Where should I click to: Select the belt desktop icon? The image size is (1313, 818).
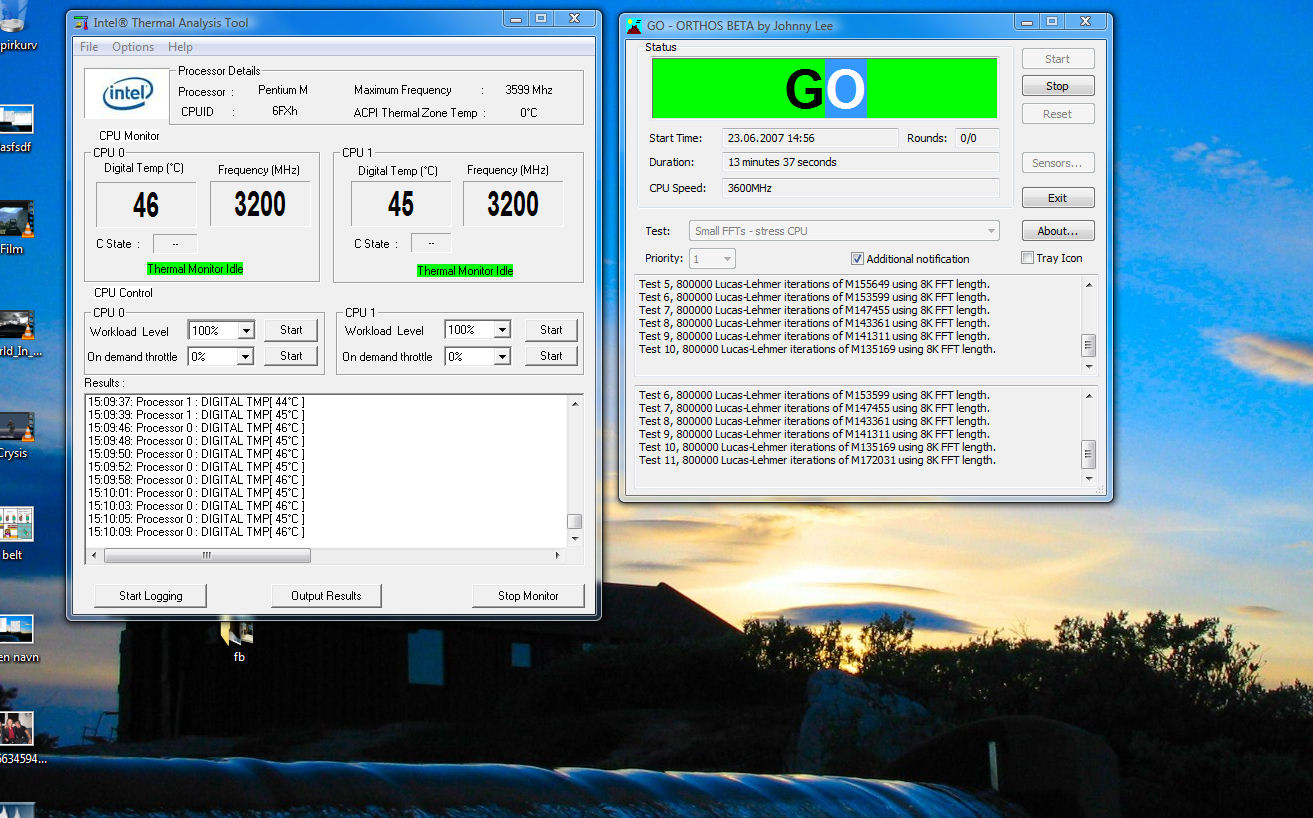(15, 532)
